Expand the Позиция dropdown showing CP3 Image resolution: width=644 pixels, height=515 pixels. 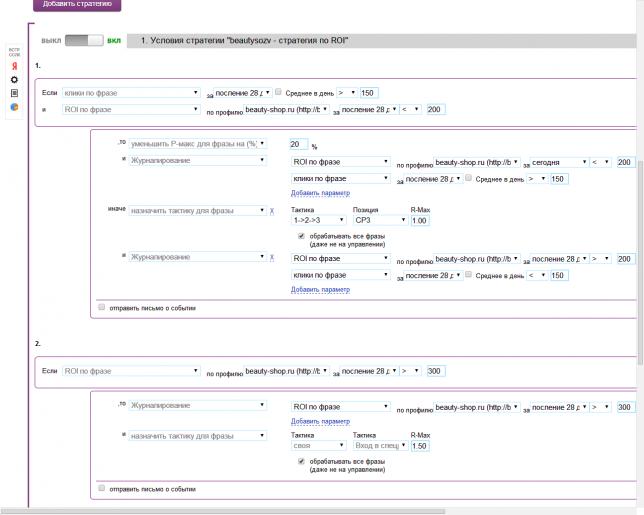coord(376,220)
